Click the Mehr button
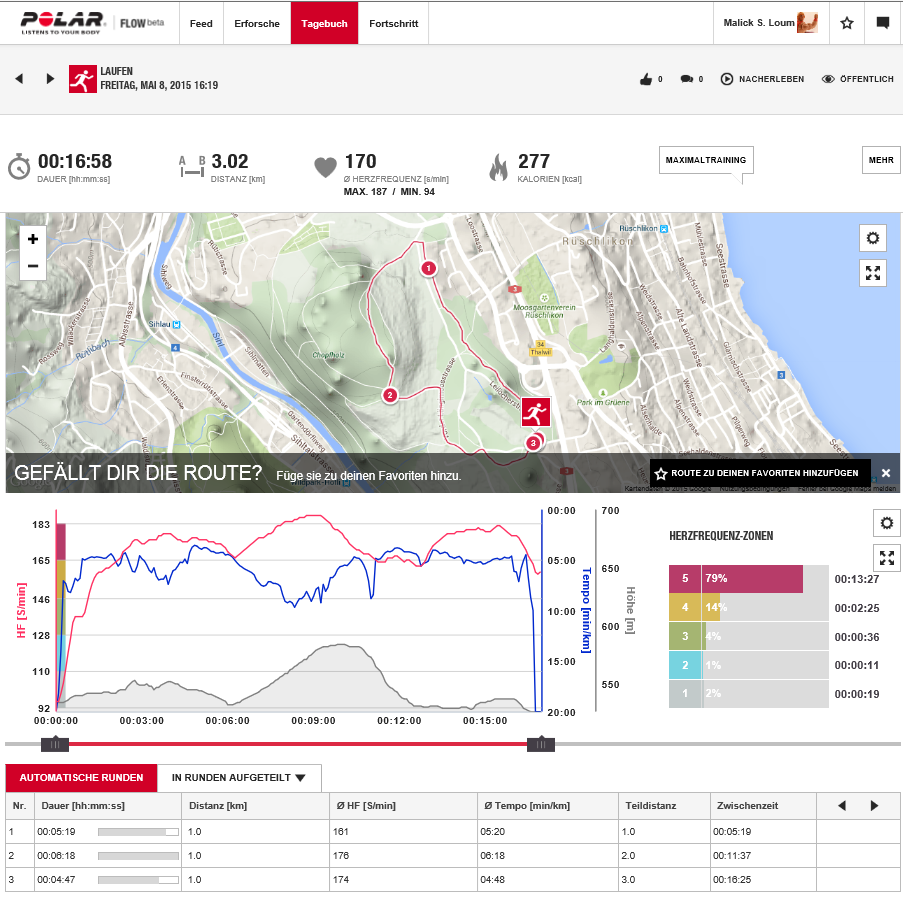 (x=881, y=160)
